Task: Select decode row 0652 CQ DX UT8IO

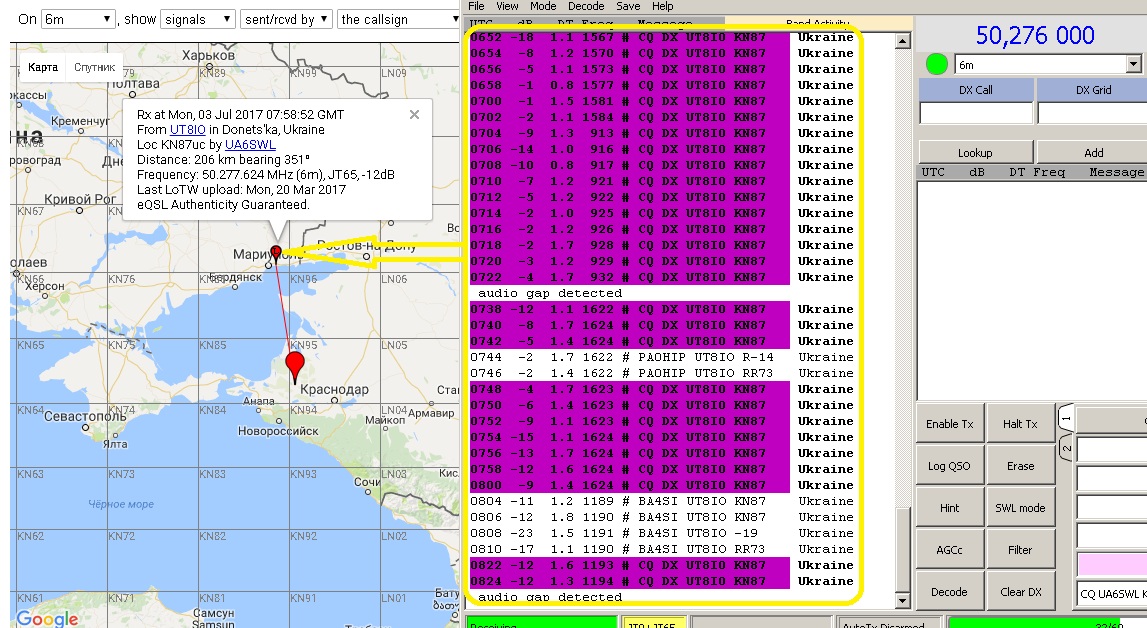Action: 662,37
